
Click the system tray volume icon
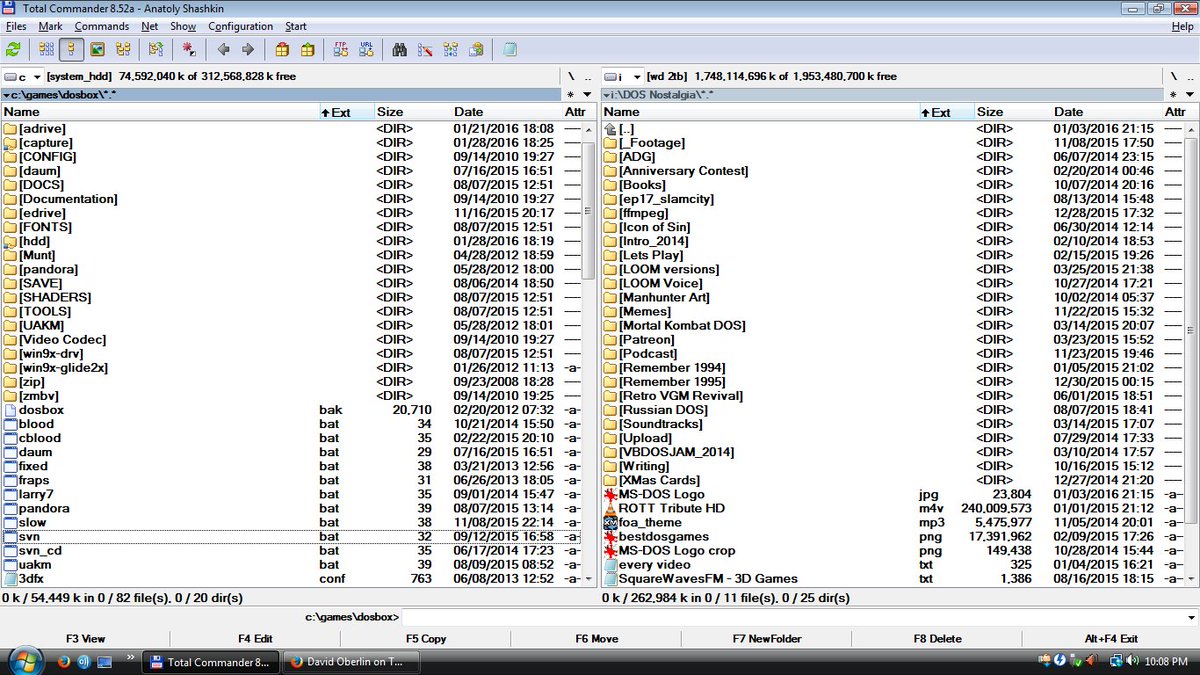point(1131,661)
